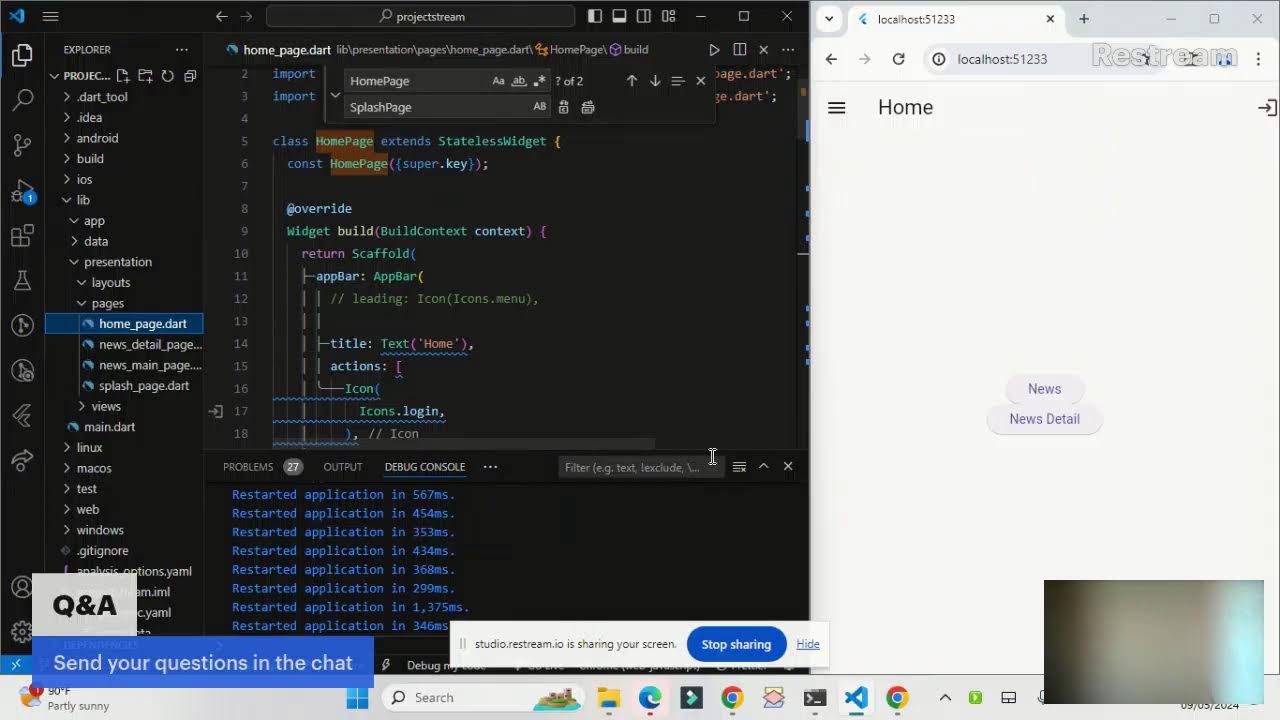Click Stop sharing in the Restream bar
The image size is (1280, 720).
click(x=736, y=644)
